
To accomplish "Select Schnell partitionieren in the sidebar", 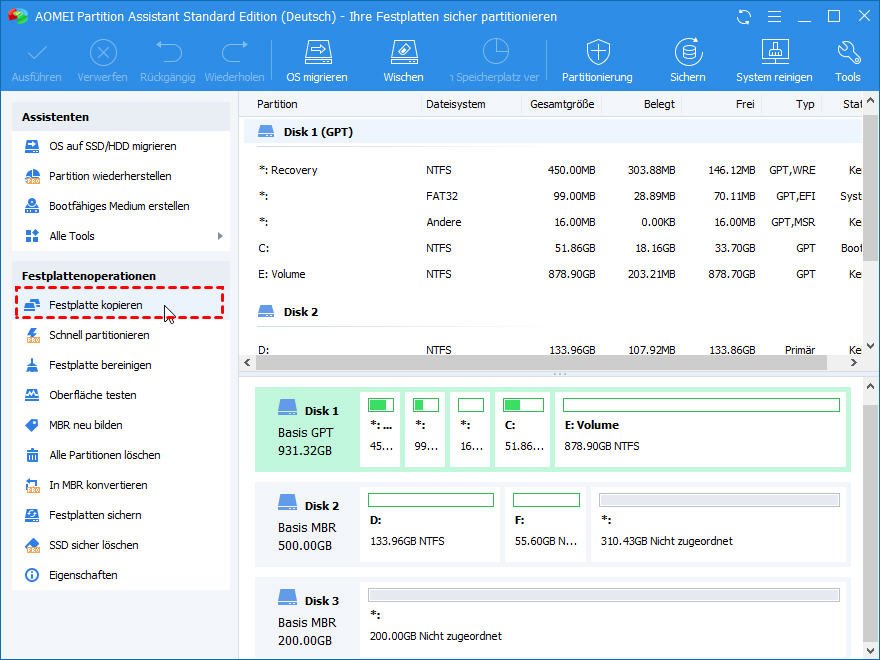I will click(99, 335).
